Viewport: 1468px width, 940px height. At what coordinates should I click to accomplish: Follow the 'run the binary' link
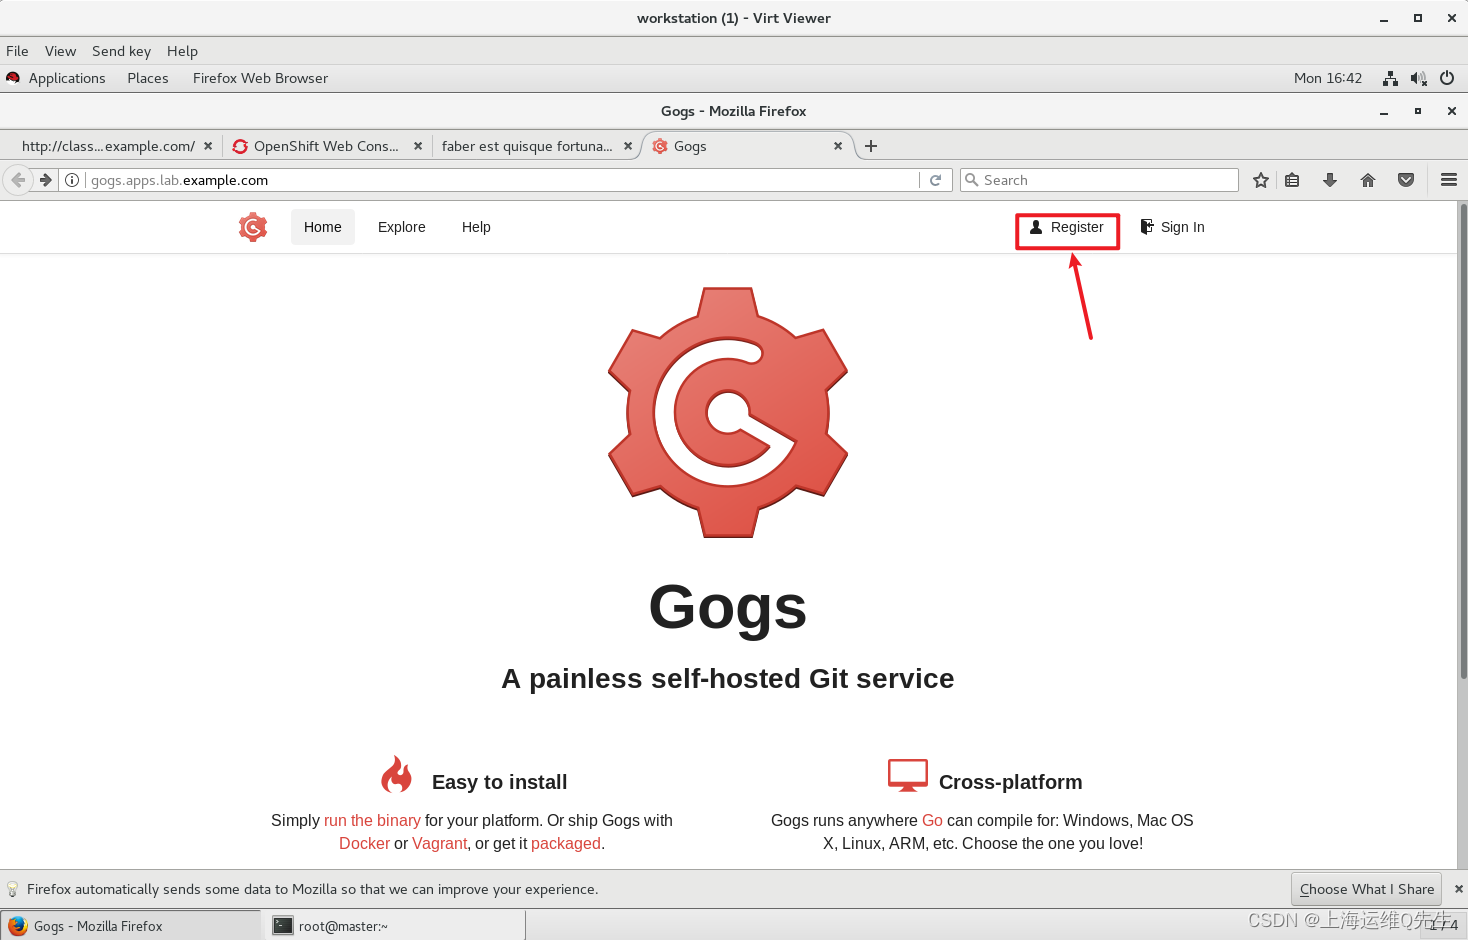pyautogui.click(x=372, y=820)
